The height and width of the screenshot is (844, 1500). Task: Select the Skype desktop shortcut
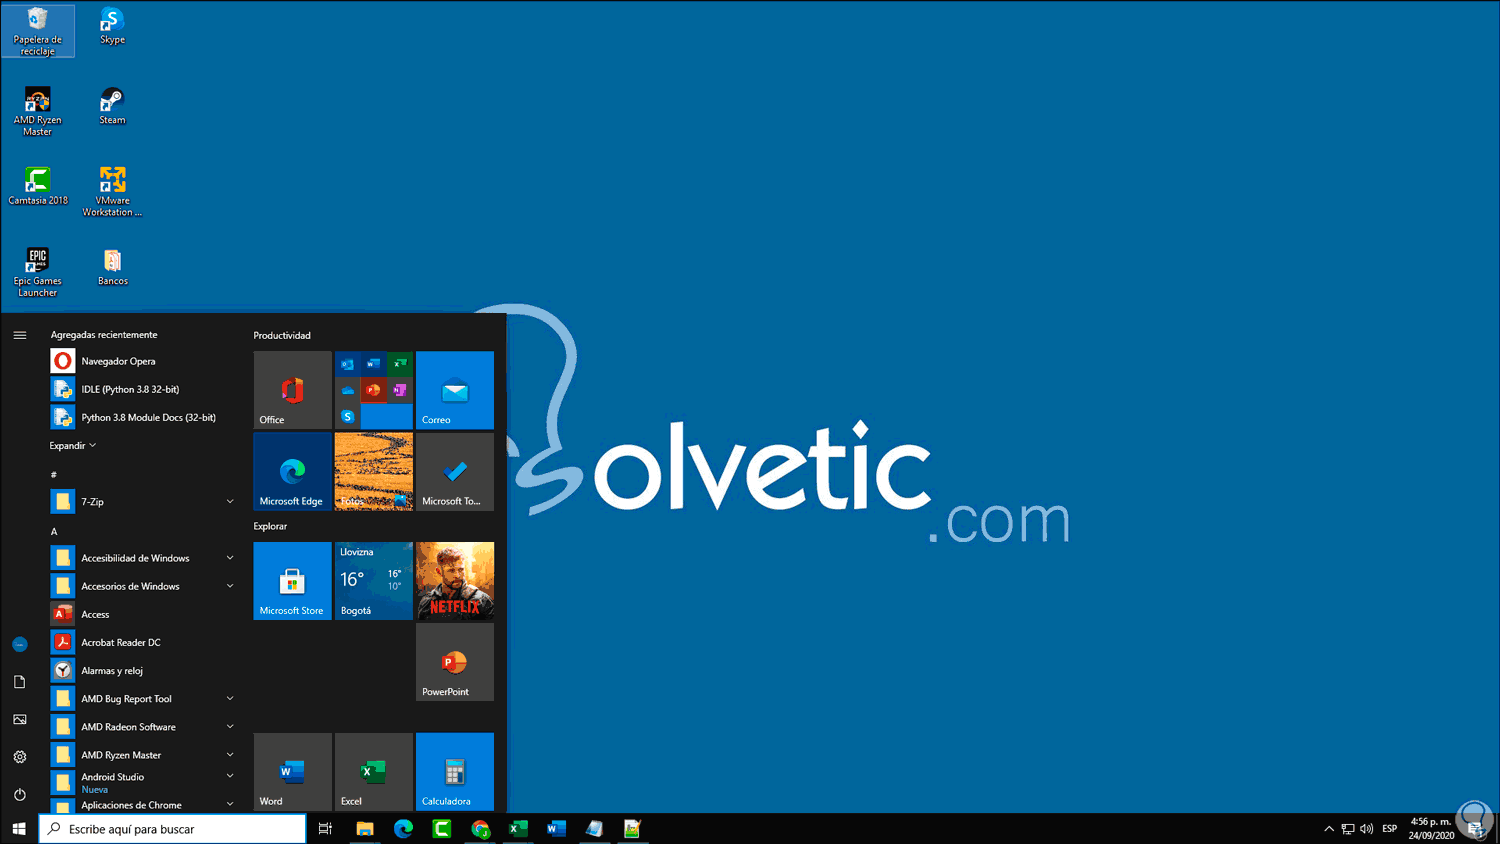click(112, 27)
